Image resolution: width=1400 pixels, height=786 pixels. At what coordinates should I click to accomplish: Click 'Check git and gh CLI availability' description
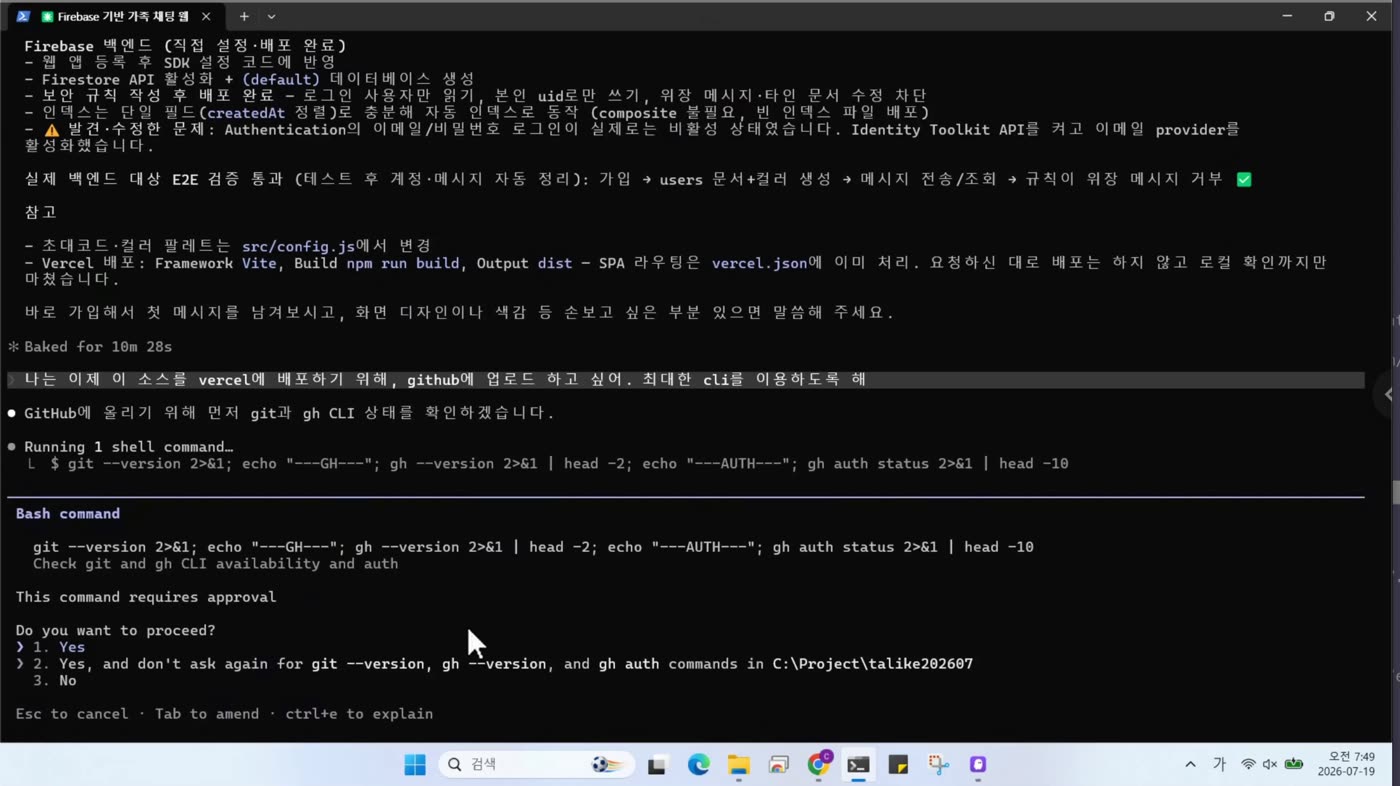(215, 564)
